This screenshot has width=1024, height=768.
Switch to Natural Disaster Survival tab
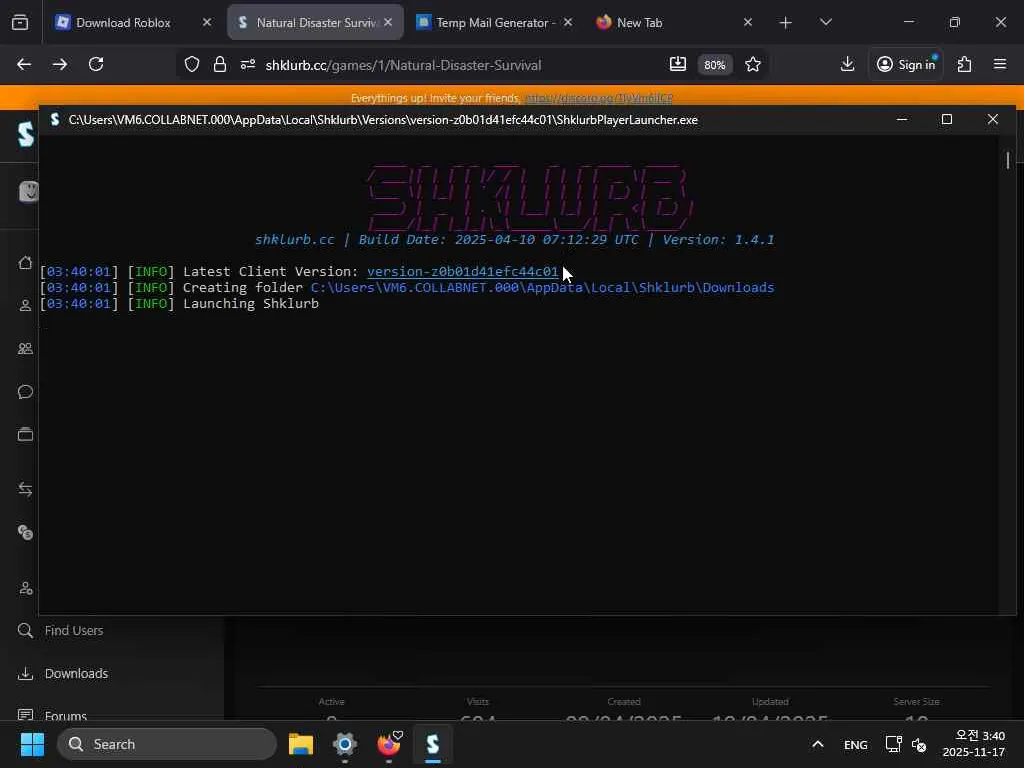(306, 23)
